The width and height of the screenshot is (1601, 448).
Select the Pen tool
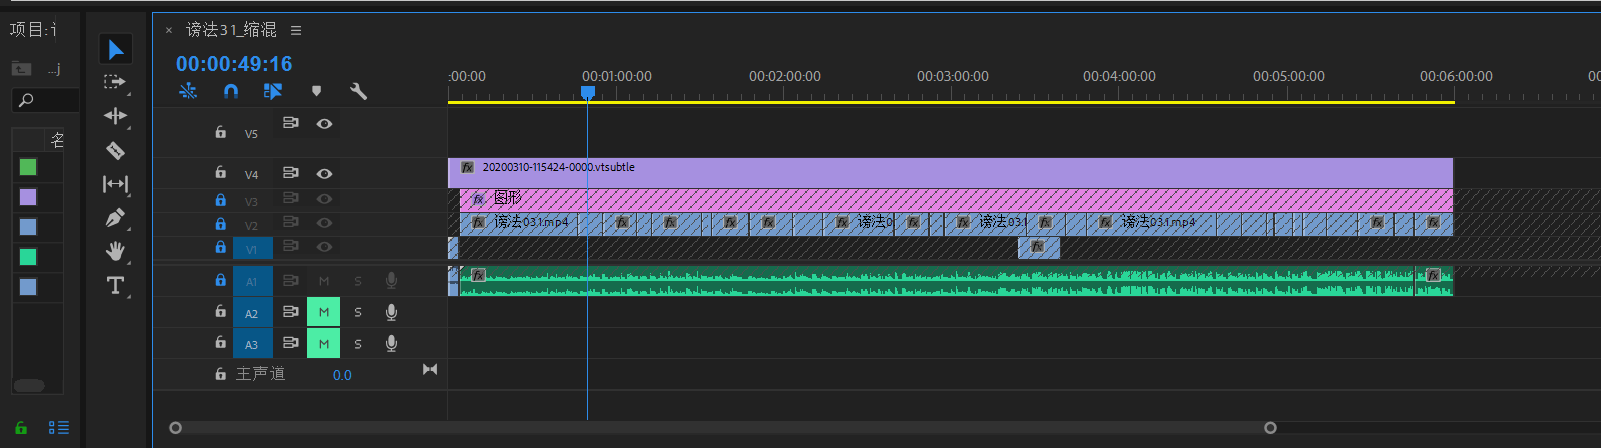115,217
